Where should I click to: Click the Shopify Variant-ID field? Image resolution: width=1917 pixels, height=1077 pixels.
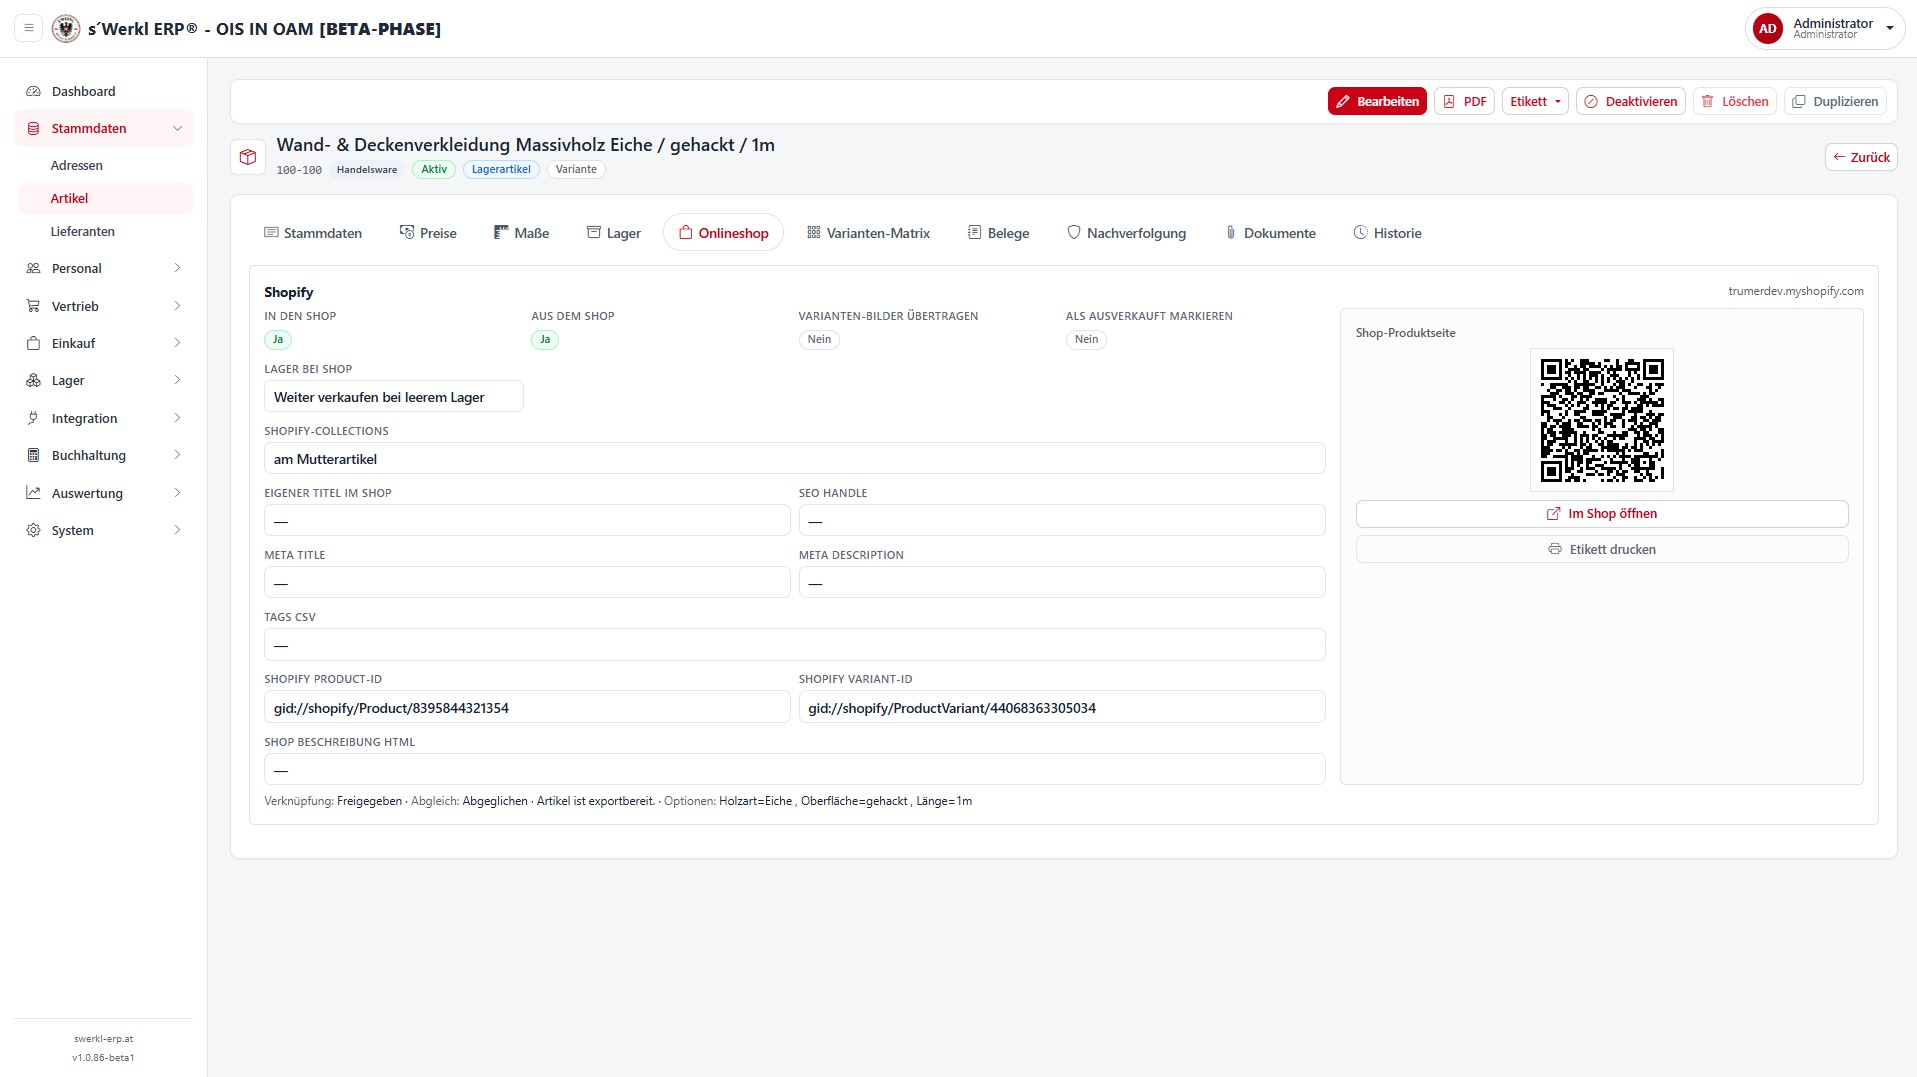click(1062, 707)
